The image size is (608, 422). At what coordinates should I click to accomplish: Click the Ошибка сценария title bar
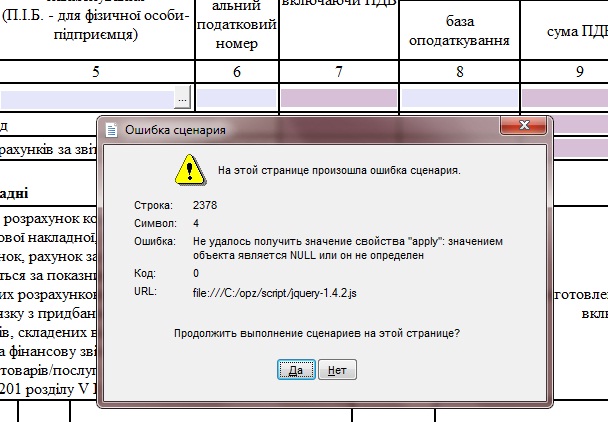pos(300,130)
